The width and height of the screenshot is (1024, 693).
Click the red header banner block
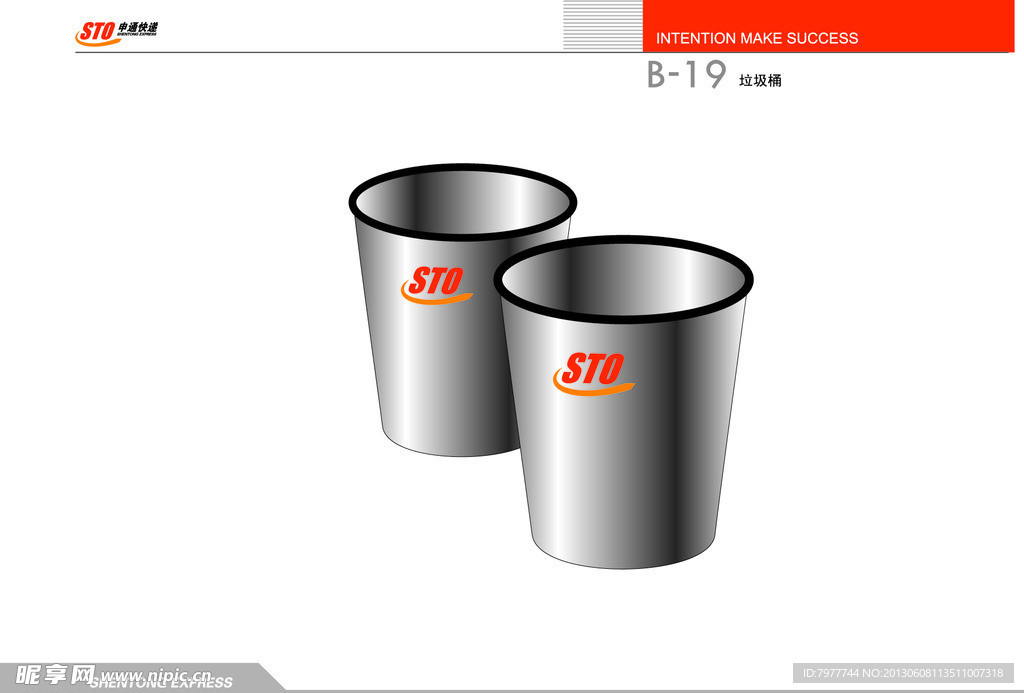[x=829, y=25]
